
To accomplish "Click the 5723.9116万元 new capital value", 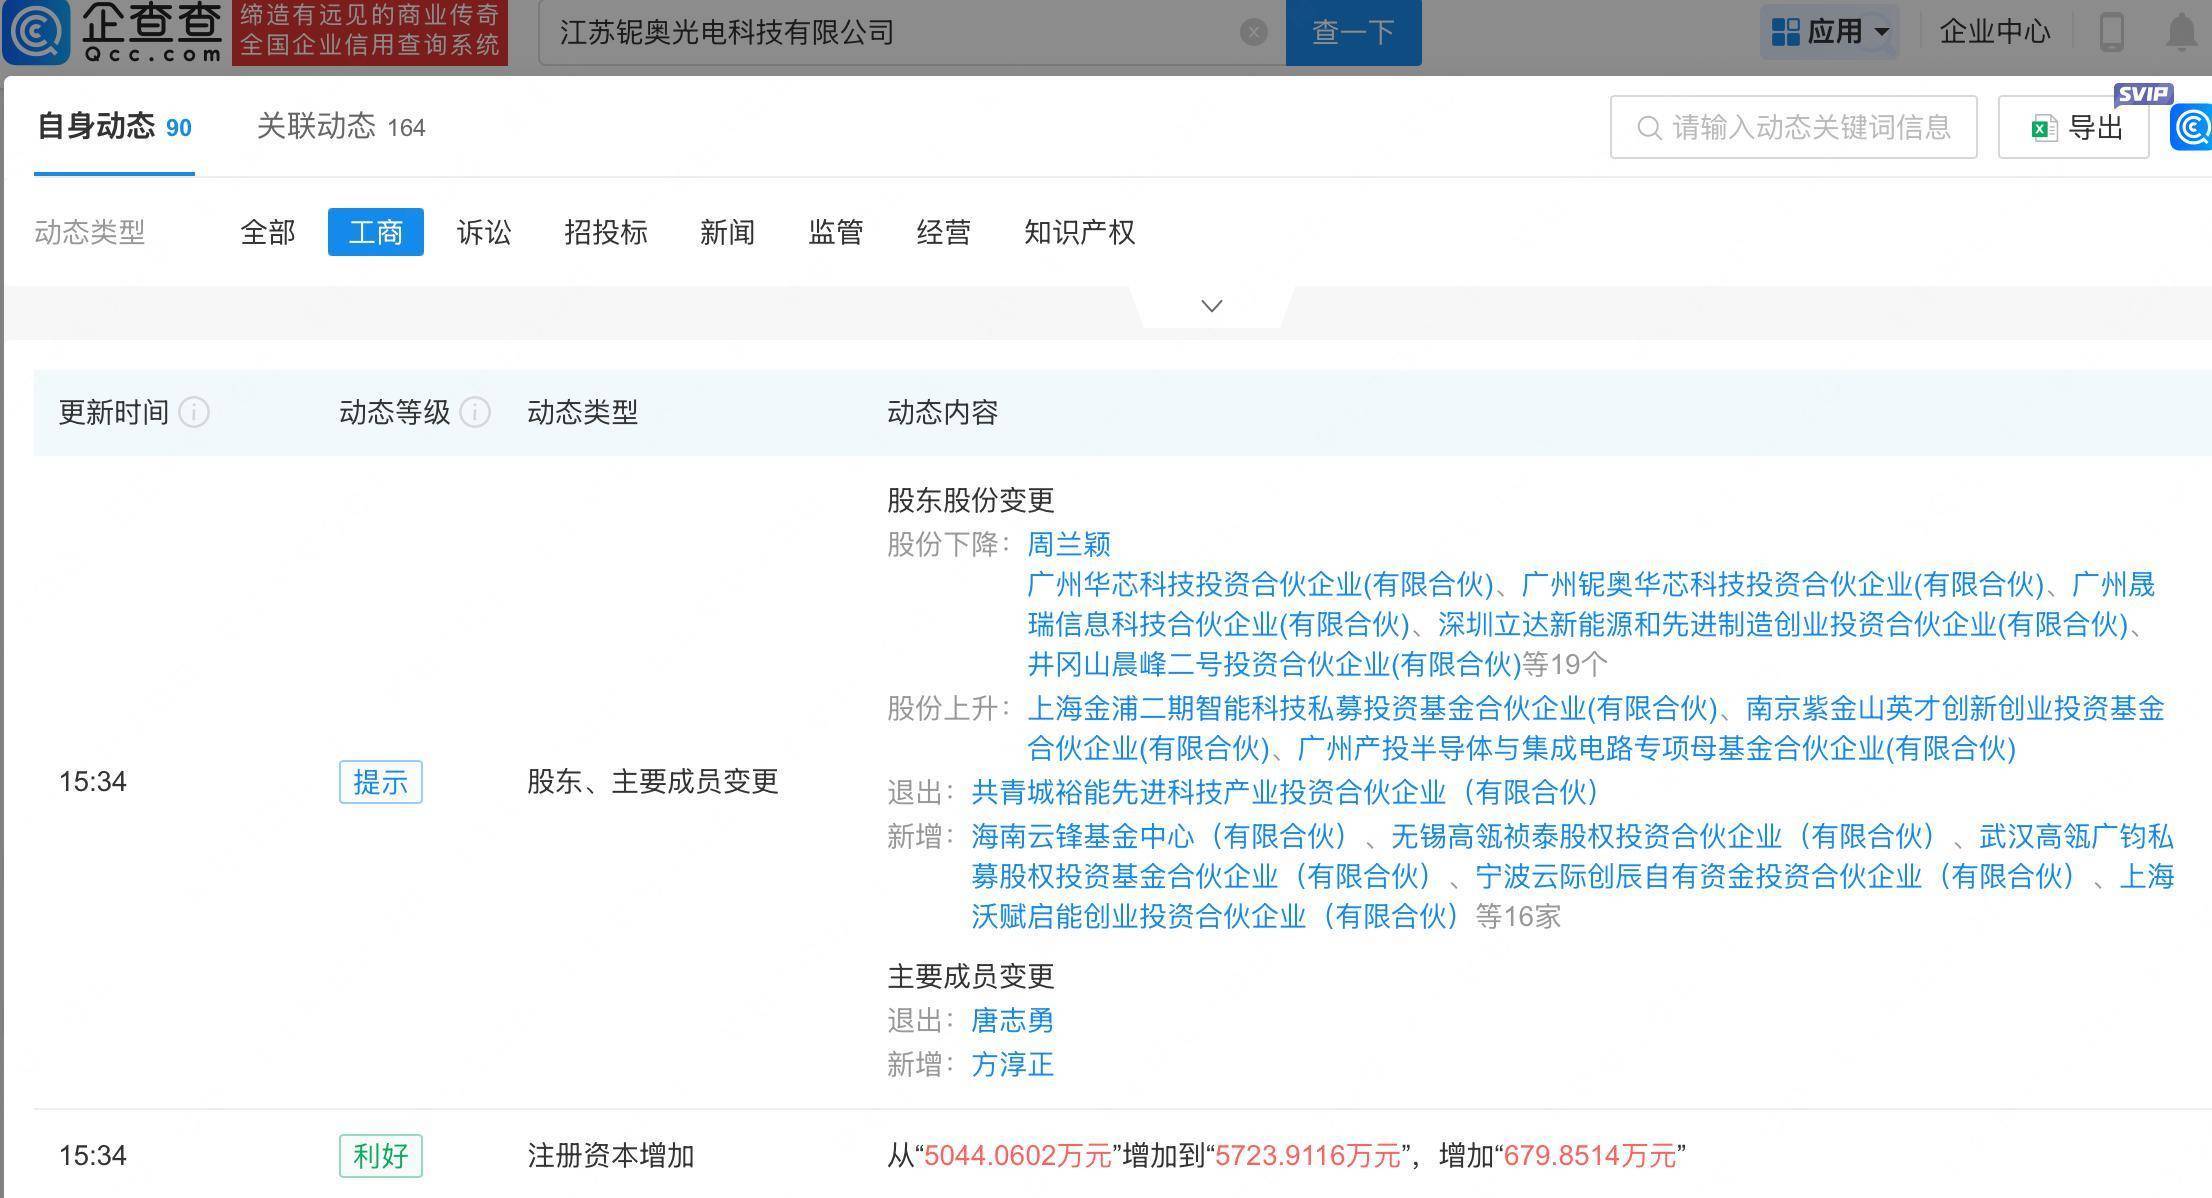I will [x=1308, y=1156].
